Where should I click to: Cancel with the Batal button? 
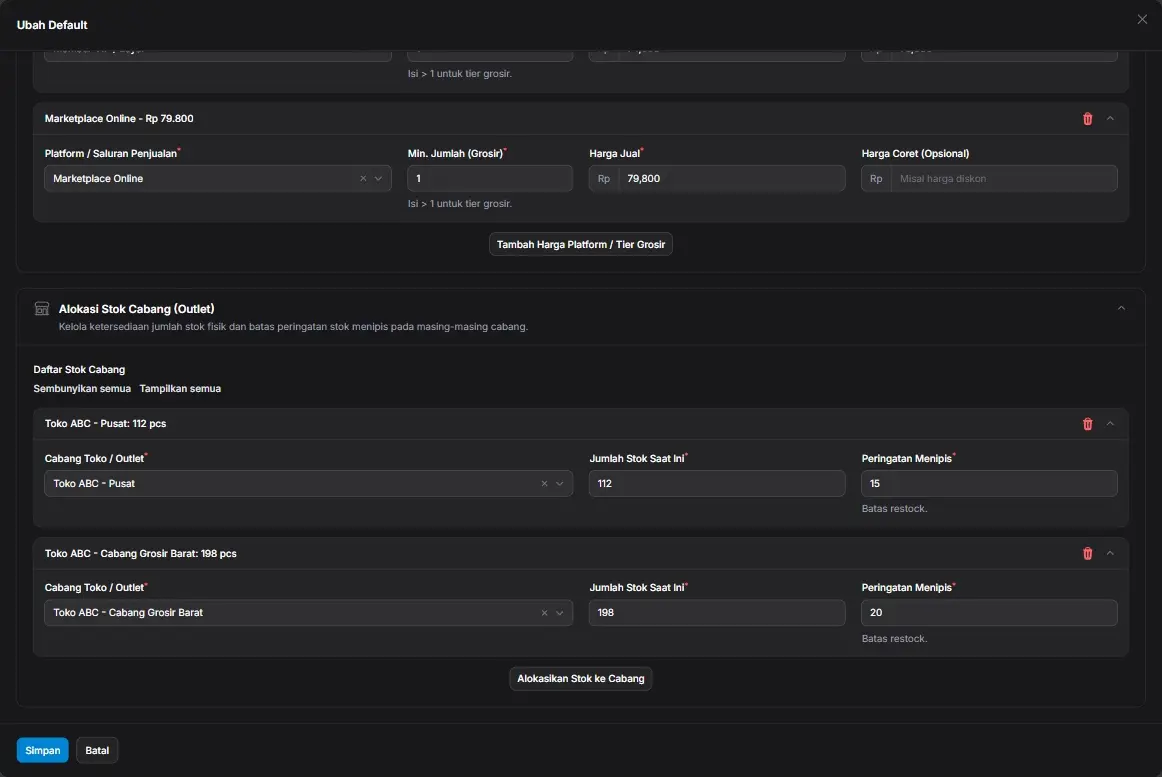pyautogui.click(x=97, y=750)
